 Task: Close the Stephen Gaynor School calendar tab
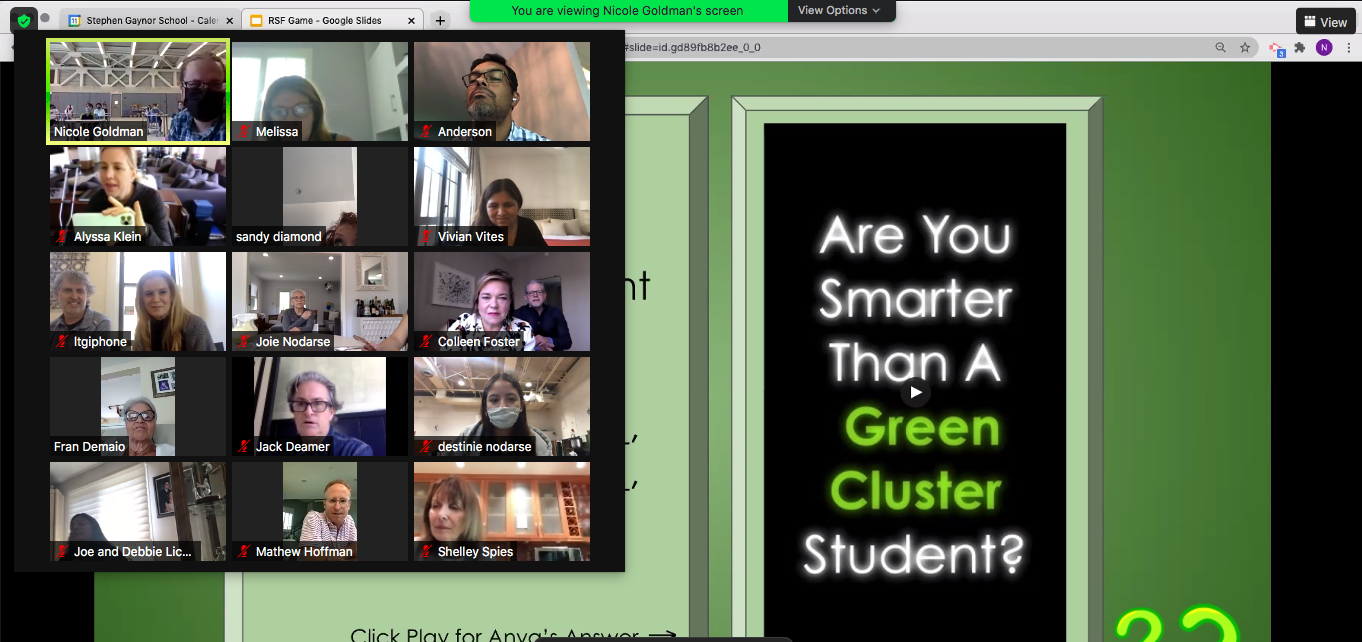[x=229, y=21]
